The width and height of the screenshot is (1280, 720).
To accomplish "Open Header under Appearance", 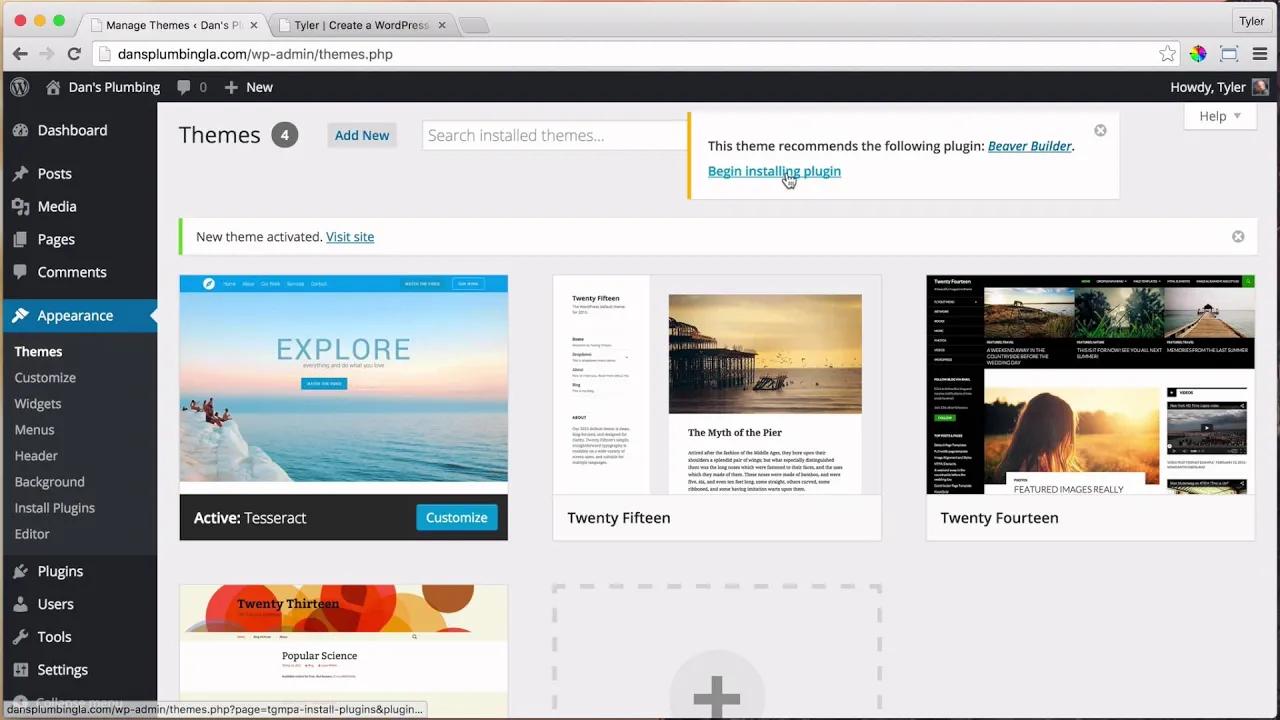I will (36, 456).
